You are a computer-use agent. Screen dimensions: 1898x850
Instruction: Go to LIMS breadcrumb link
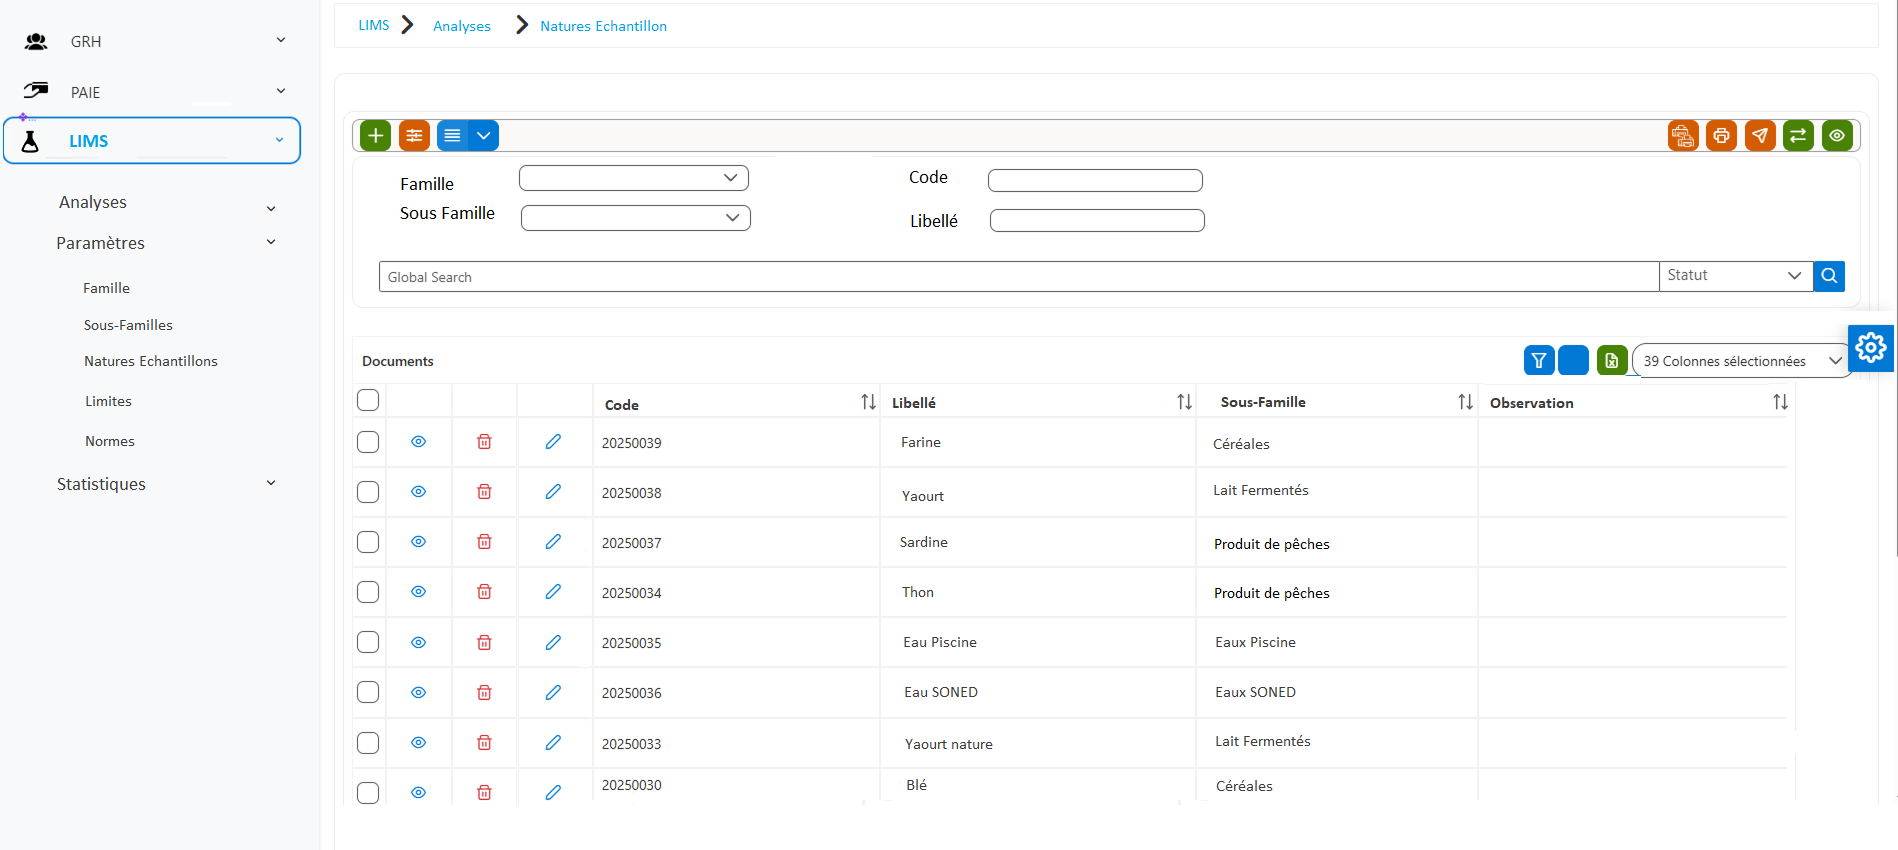pos(374,25)
